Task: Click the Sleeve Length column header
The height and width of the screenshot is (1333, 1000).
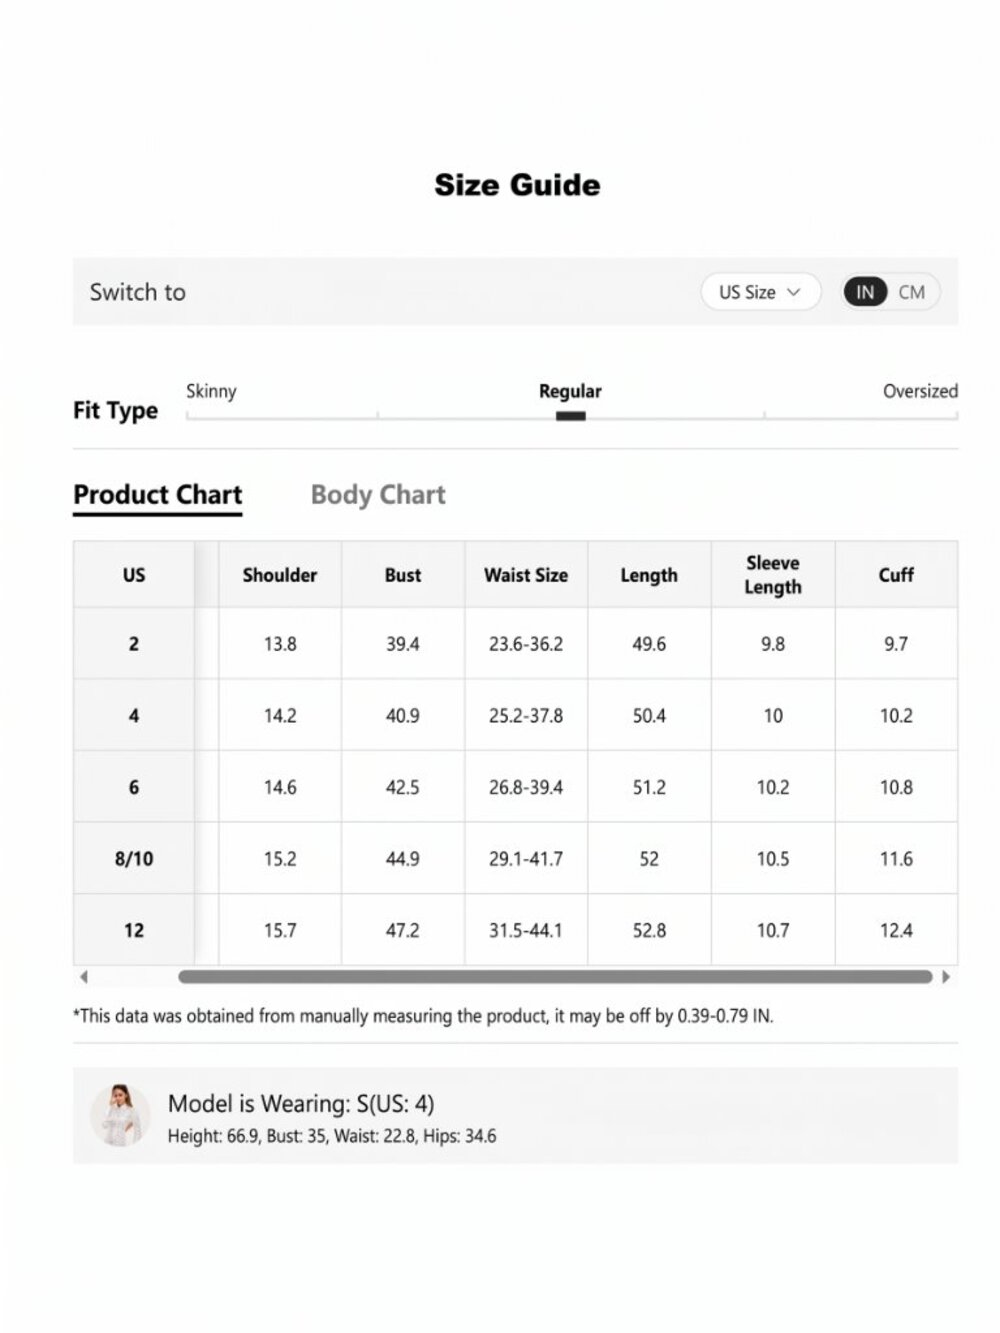Action: click(773, 575)
